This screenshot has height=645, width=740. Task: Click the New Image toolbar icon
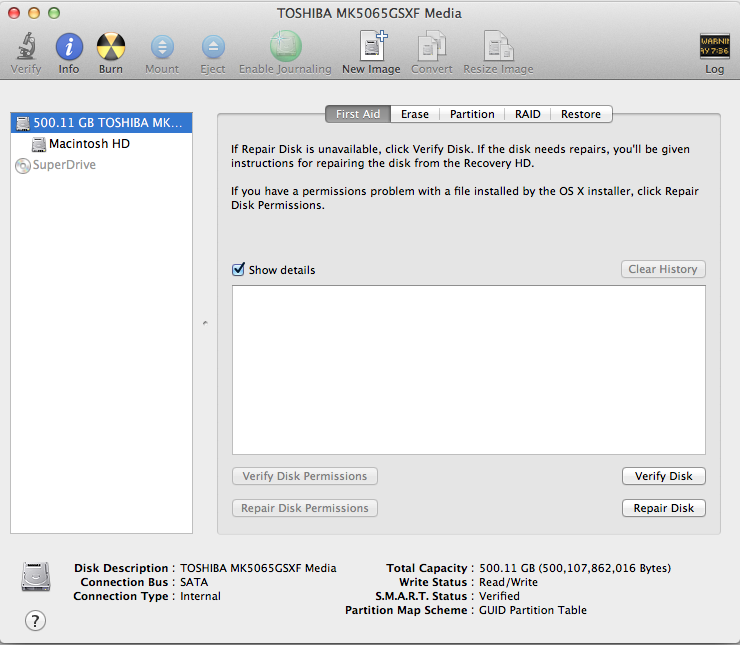(371, 47)
